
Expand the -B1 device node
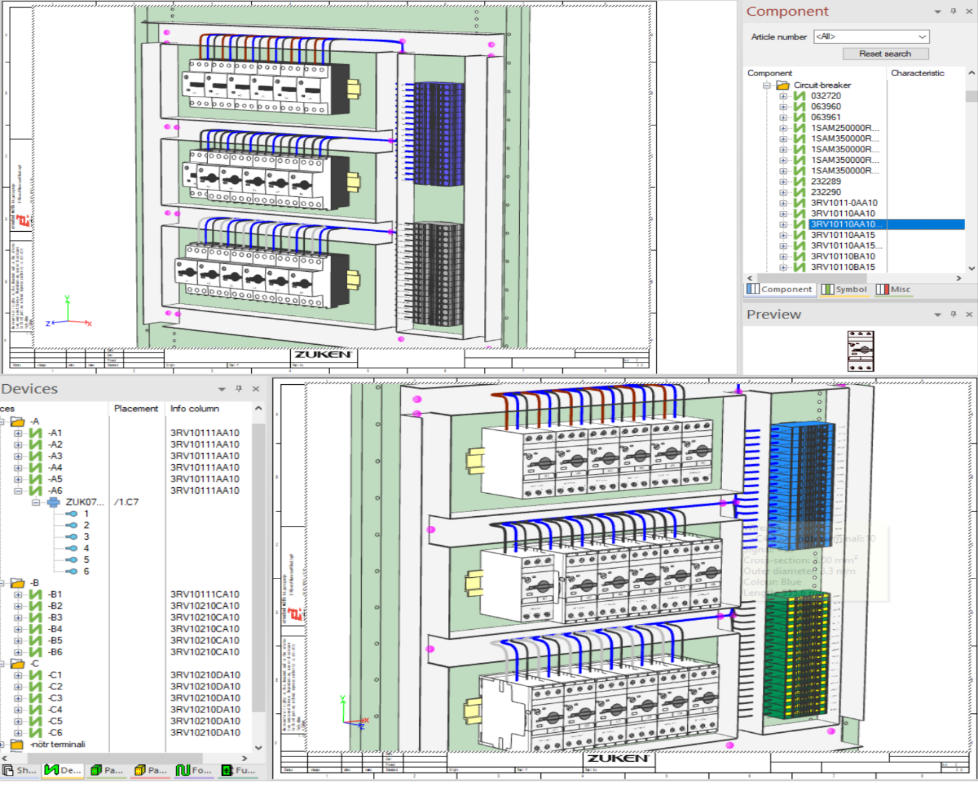[x=18, y=595]
